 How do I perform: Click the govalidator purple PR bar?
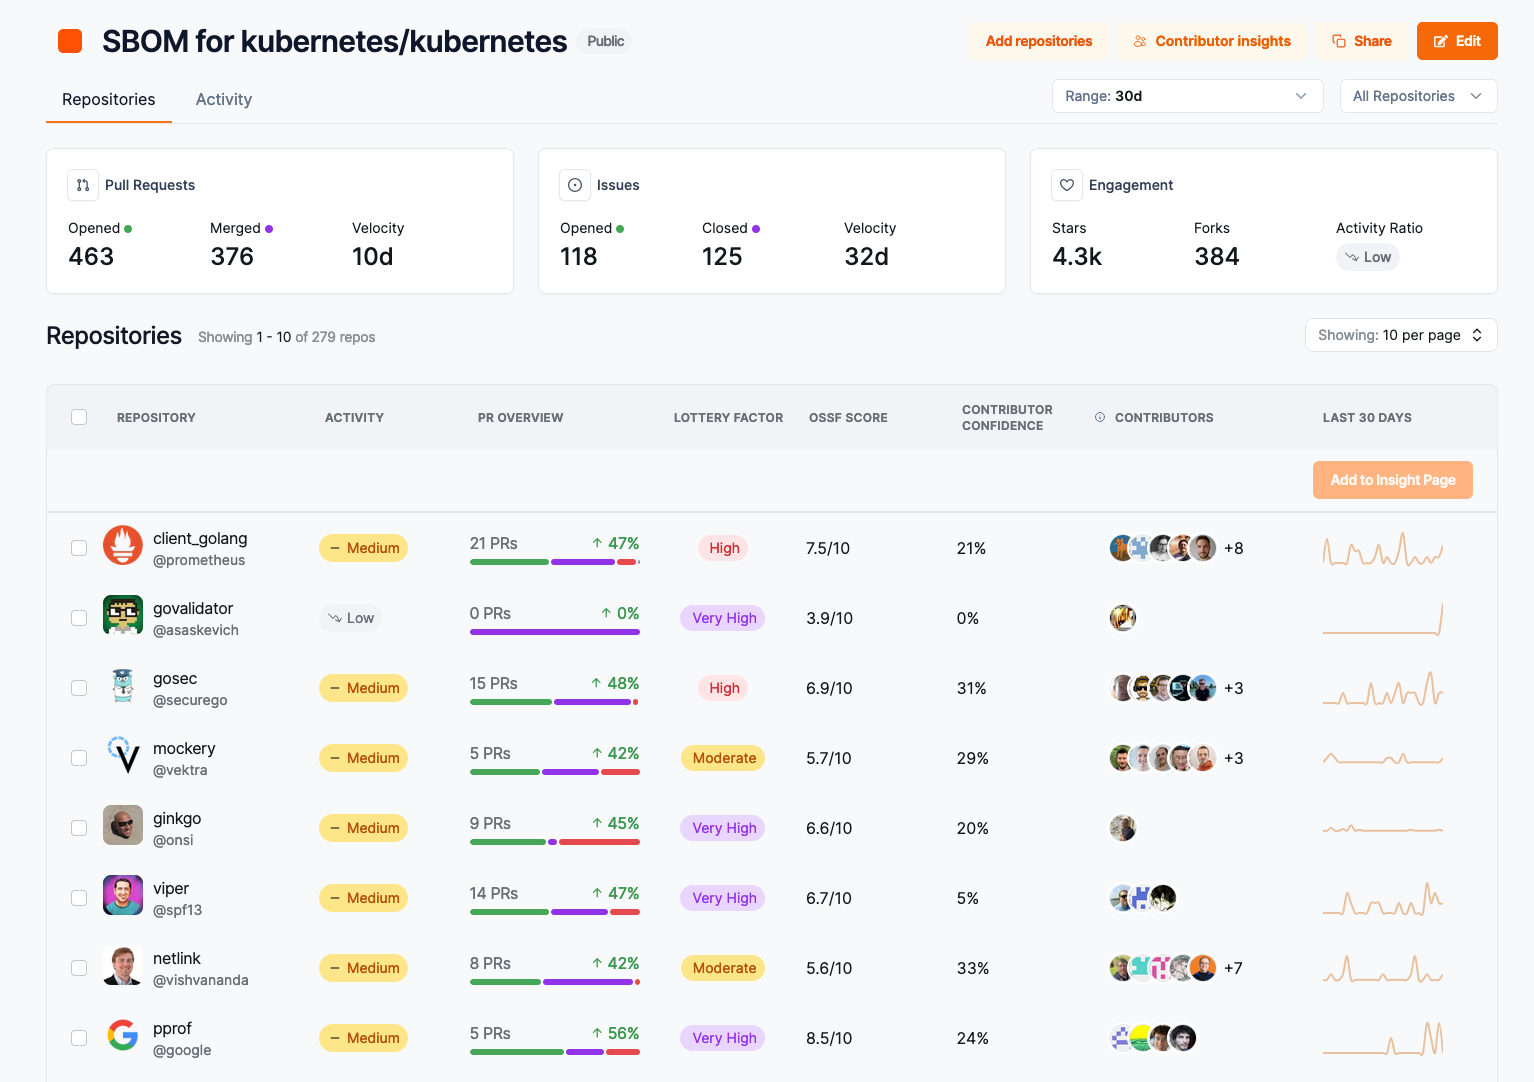click(x=555, y=632)
